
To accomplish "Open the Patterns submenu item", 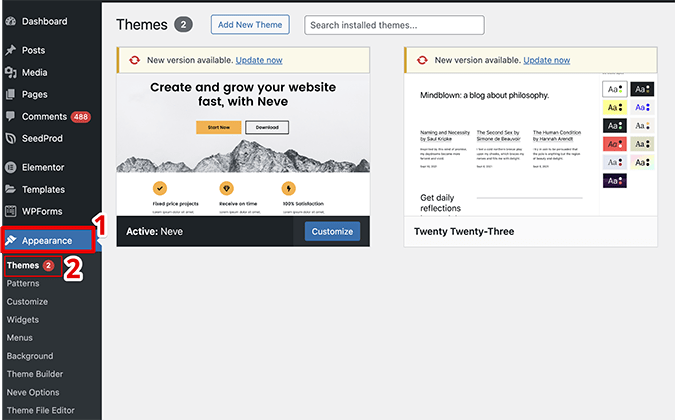I will tap(23, 284).
